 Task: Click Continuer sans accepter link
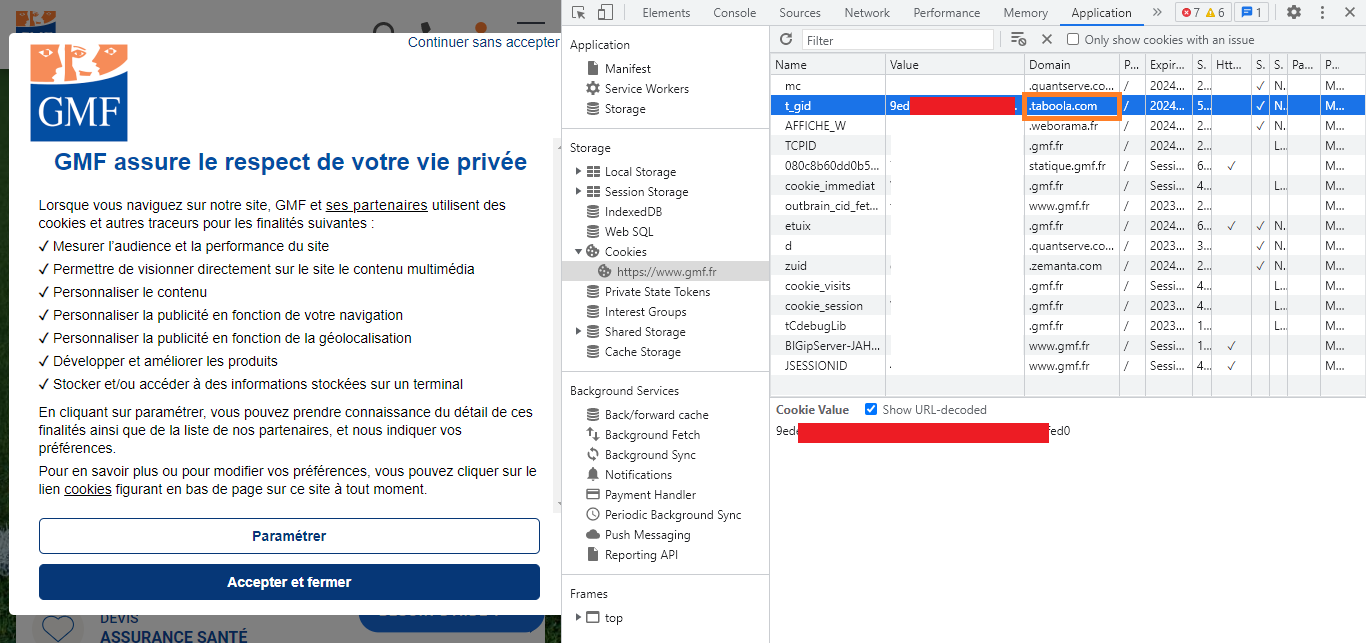[483, 42]
